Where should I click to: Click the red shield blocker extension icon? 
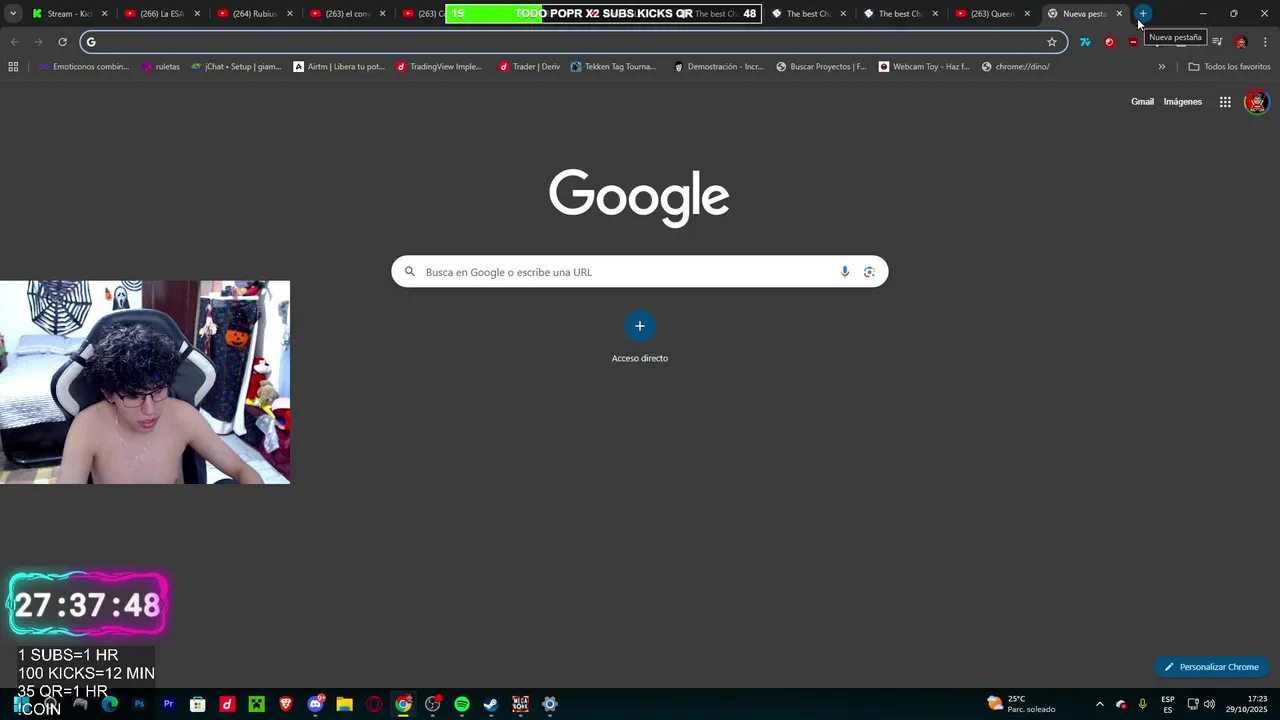pos(1133,42)
